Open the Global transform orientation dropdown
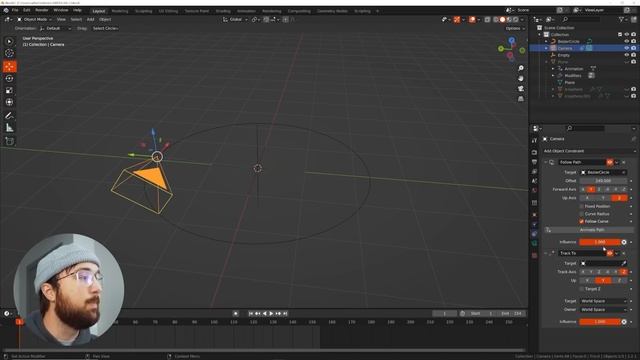Viewport: 640px width, 360px height. click(x=236, y=20)
